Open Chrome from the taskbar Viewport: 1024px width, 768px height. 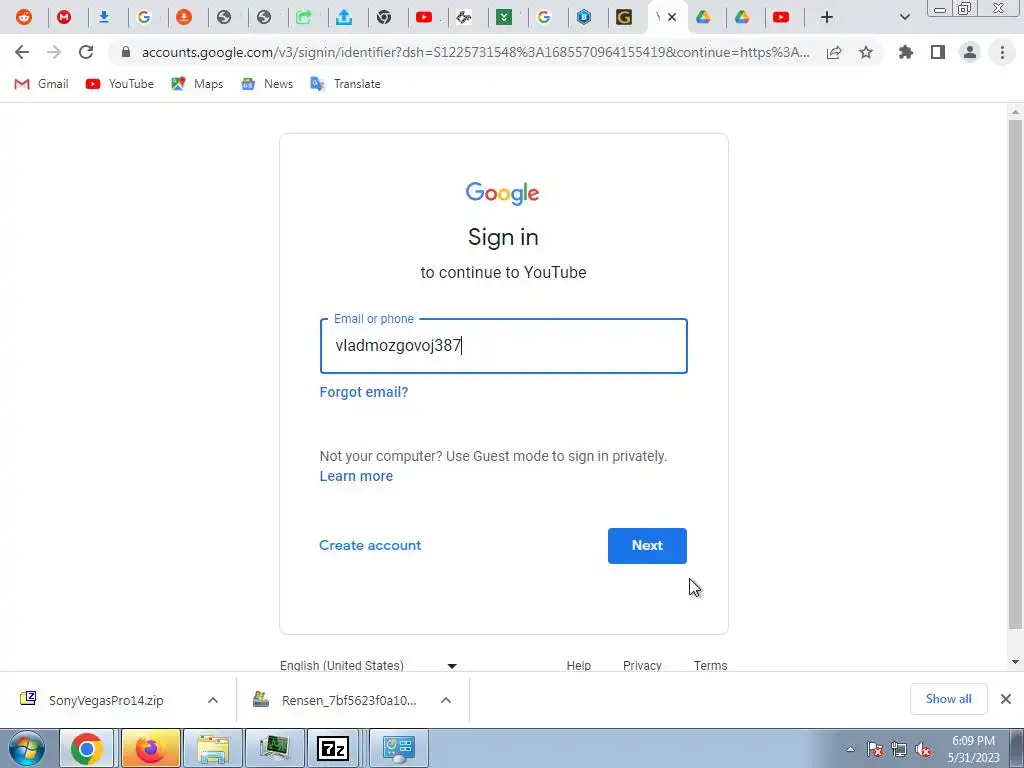(87, 748)
